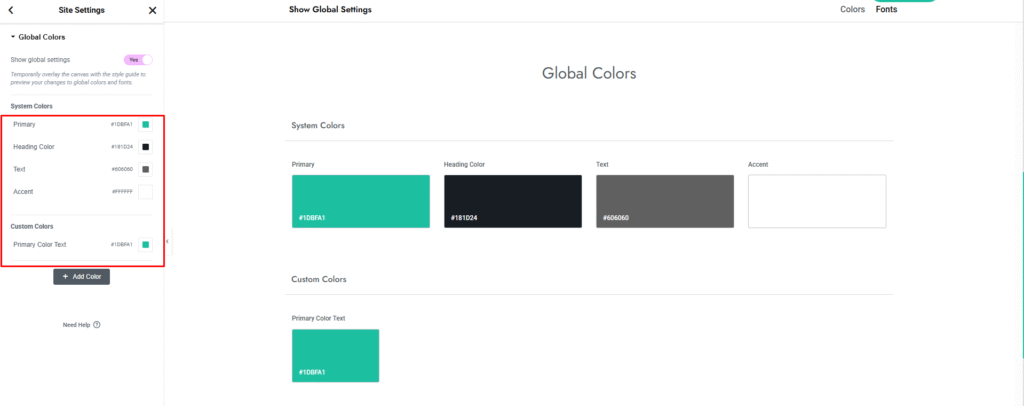
Task: Open the Need Help link
Action: point(76,325)
